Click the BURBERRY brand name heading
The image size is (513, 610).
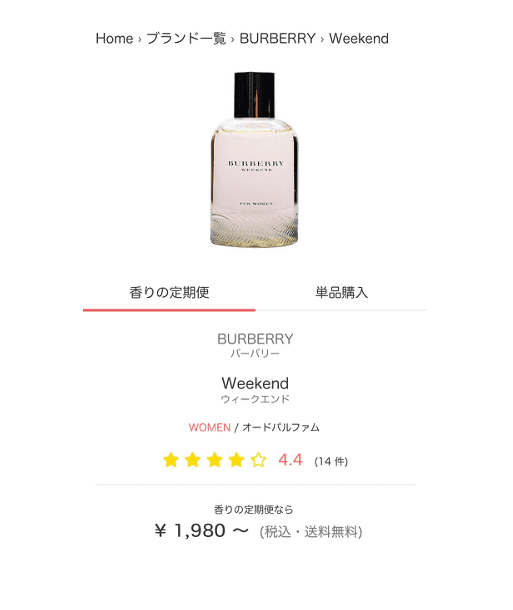(255, 339)
